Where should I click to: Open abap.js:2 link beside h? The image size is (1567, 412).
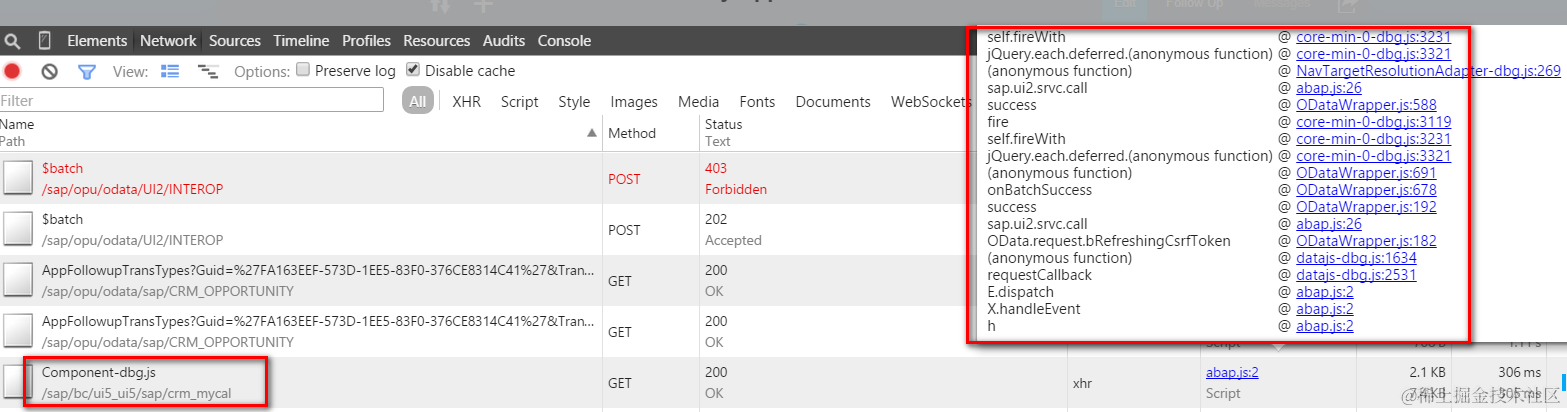pyautogui.click(x=1325, y=326)
